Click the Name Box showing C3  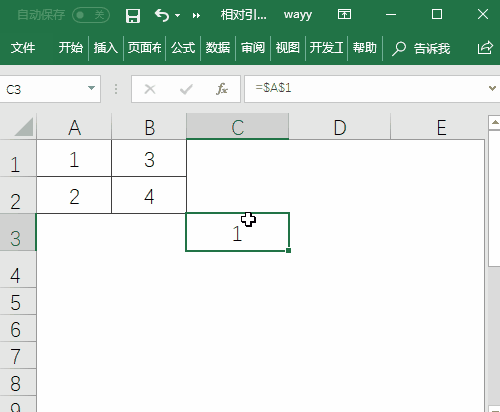50,89
